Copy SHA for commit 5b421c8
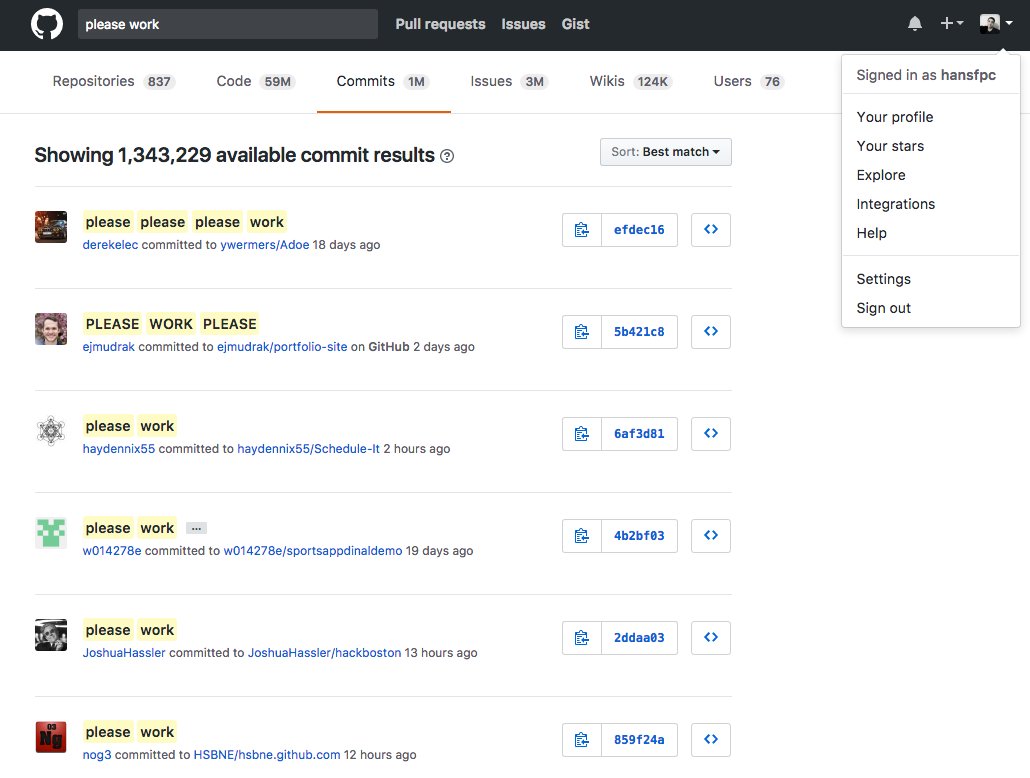The image size is (1030, 778). [581, 332]
